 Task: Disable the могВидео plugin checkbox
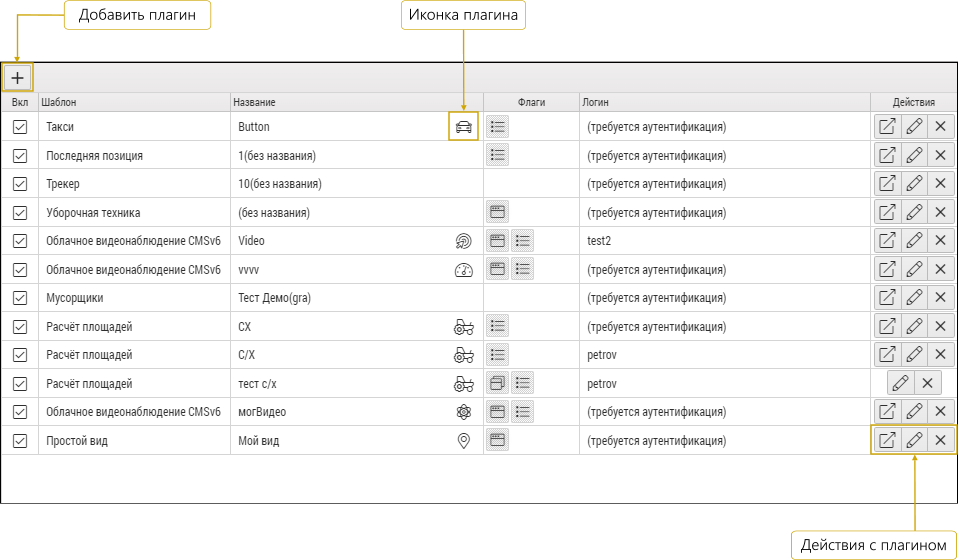[20, 412]
